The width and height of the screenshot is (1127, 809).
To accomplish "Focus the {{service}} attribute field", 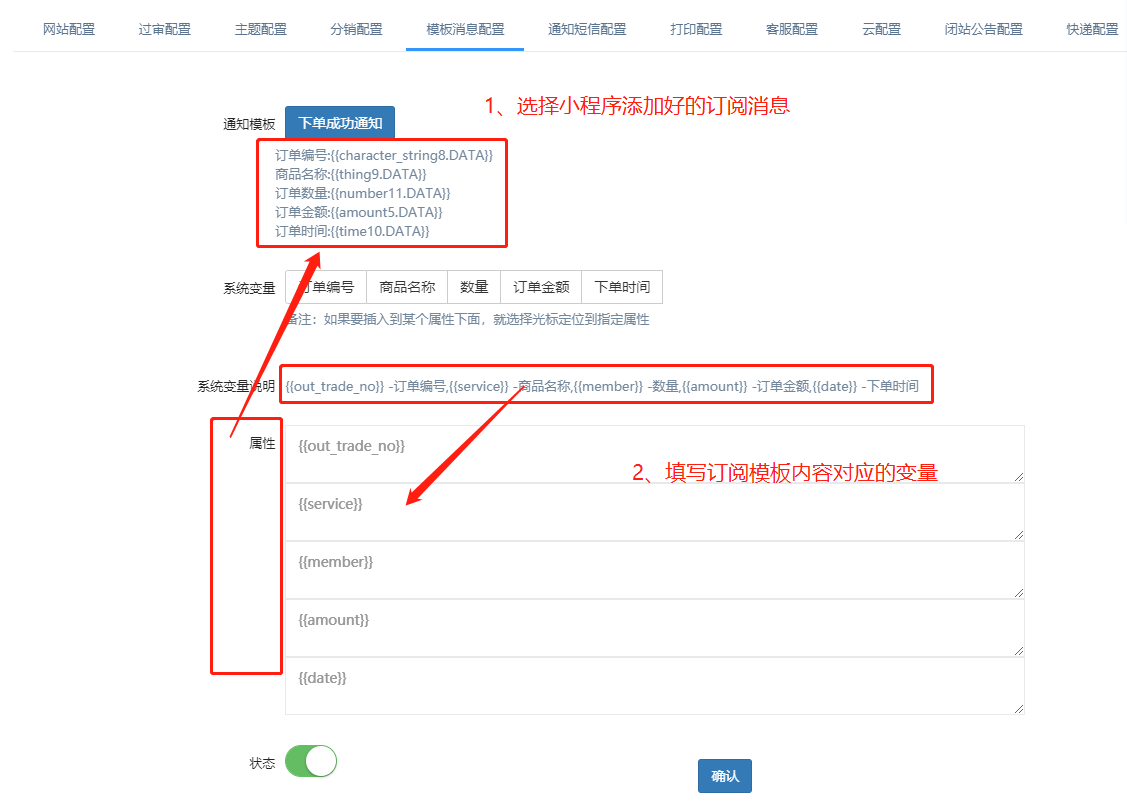I will point(654,512).
